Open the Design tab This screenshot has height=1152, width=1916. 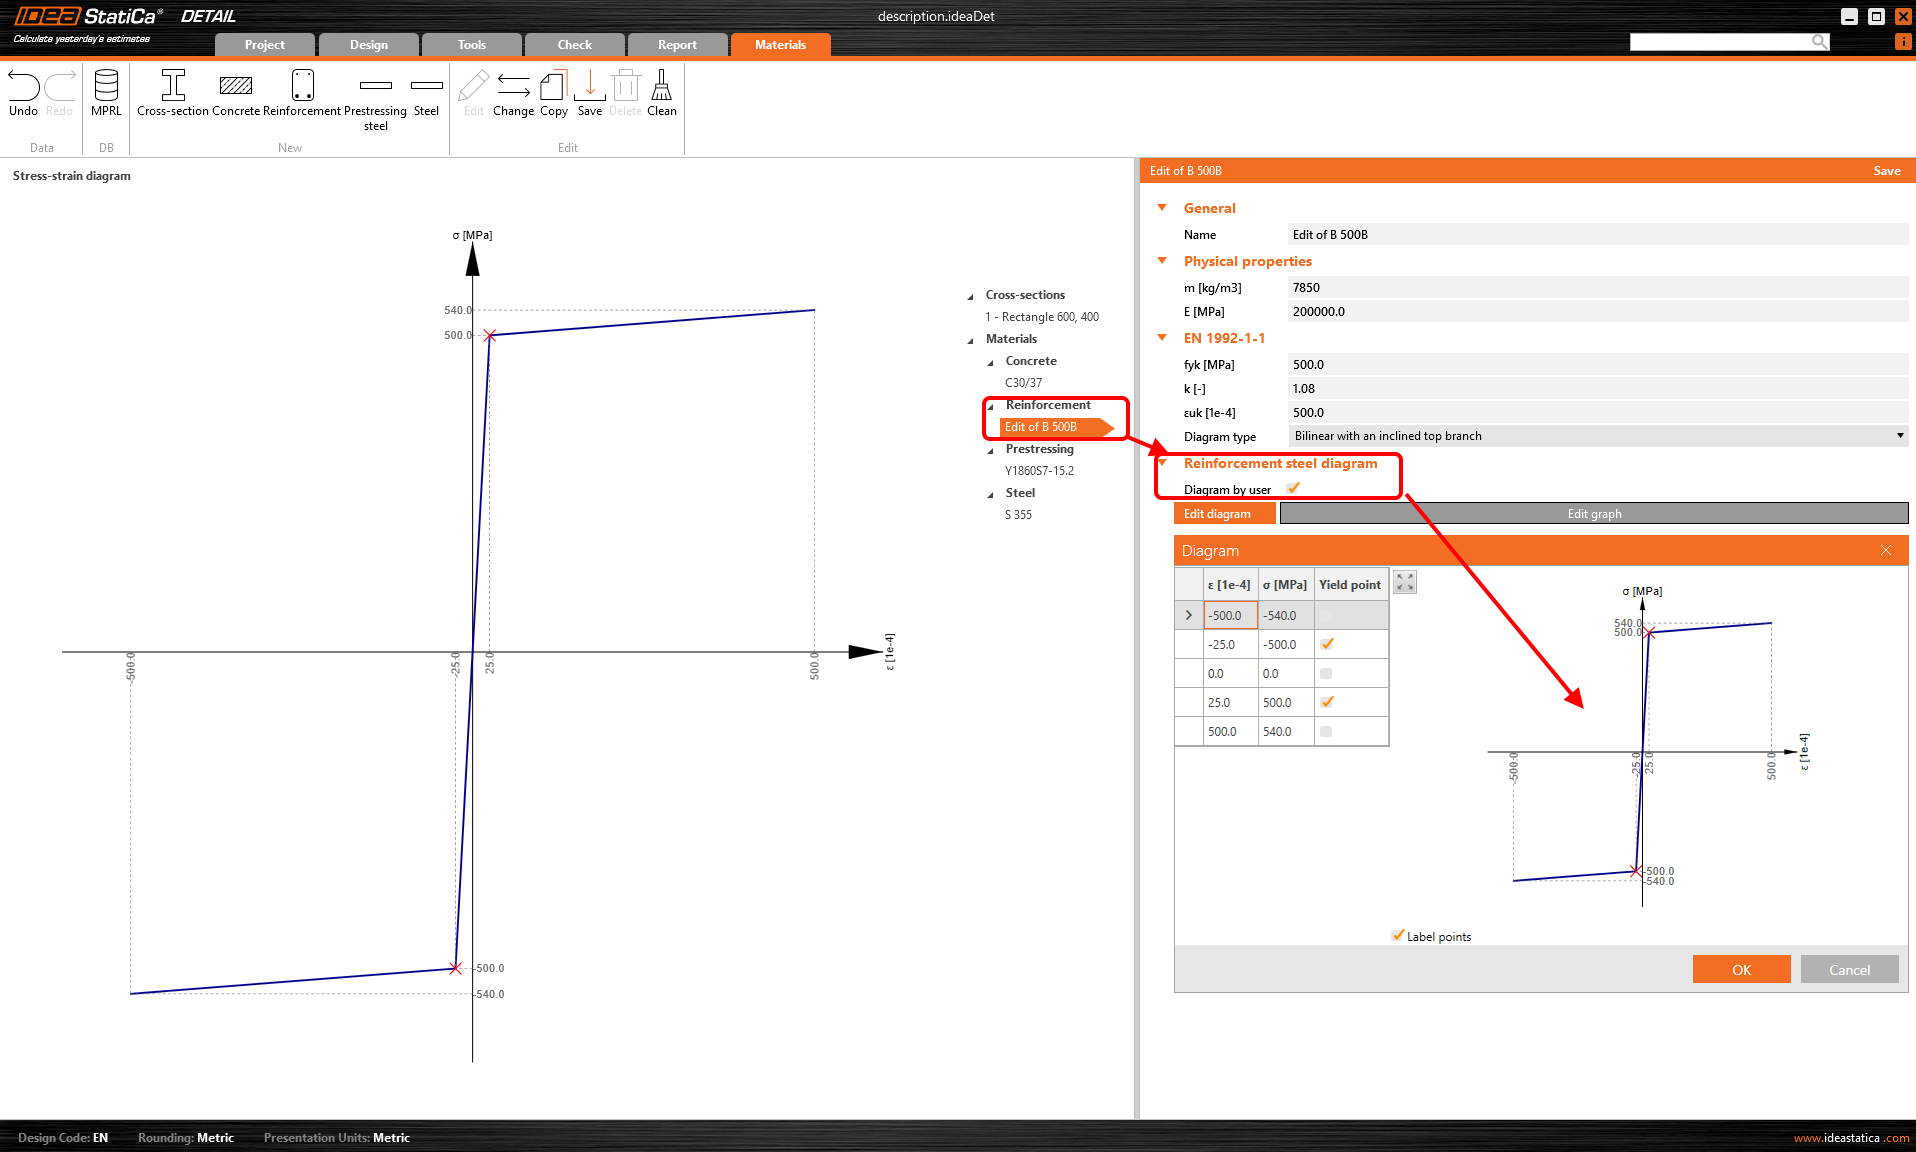368,45
